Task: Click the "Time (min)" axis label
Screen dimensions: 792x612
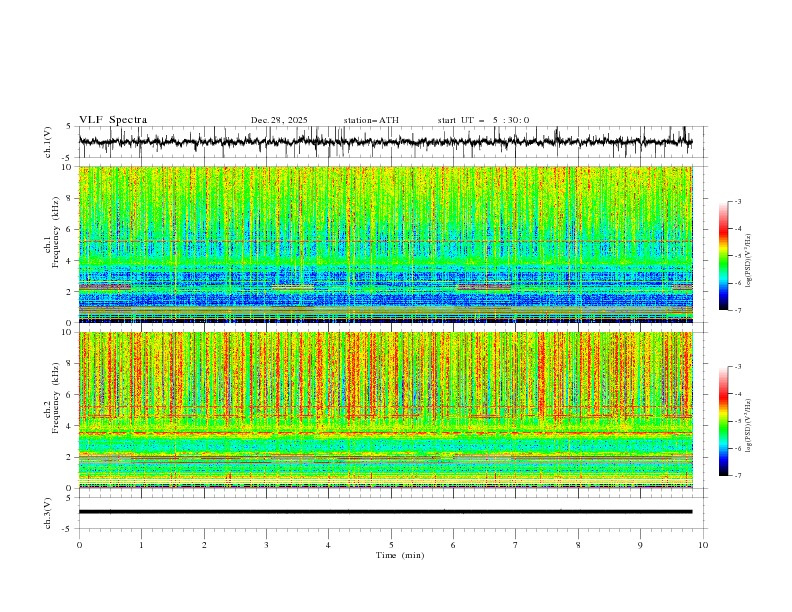Action: coord(400,555)
